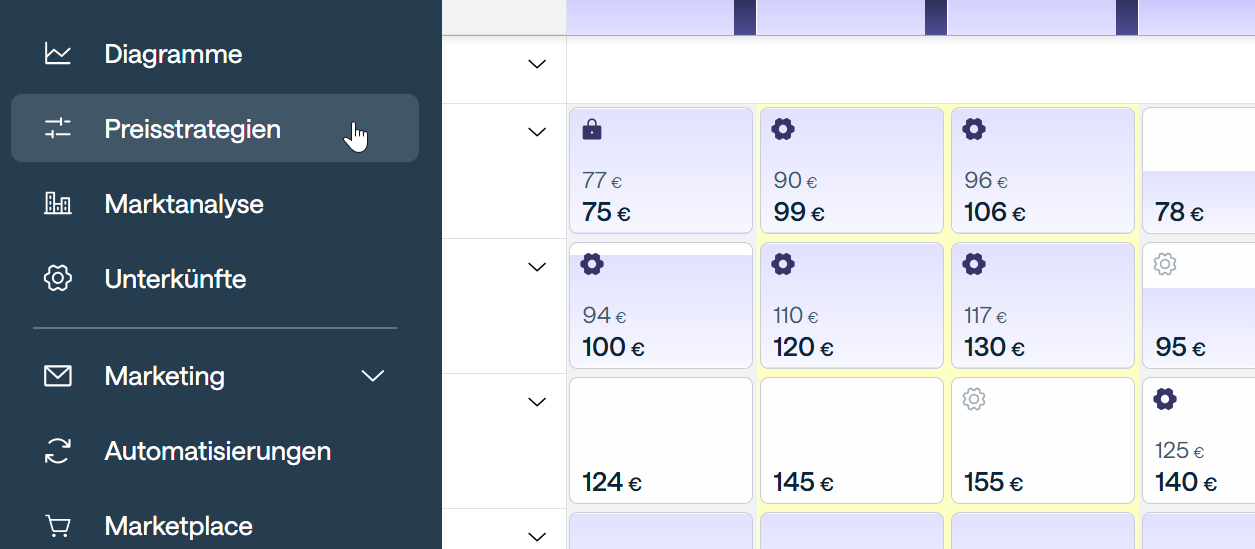Select the 145 € price cell
Image resolution: width=1255 pixels, height=549 pixels.
[851, 440]
